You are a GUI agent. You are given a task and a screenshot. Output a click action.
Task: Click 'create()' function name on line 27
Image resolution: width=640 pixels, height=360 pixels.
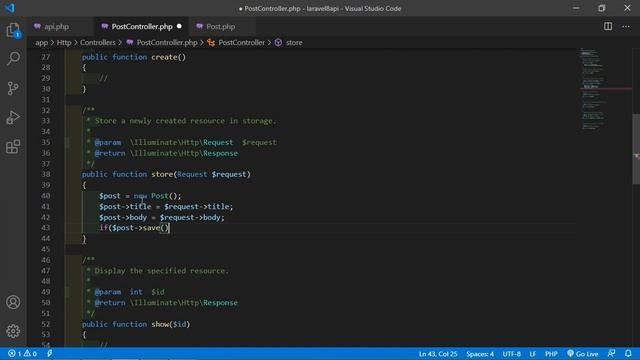point(169,57)
